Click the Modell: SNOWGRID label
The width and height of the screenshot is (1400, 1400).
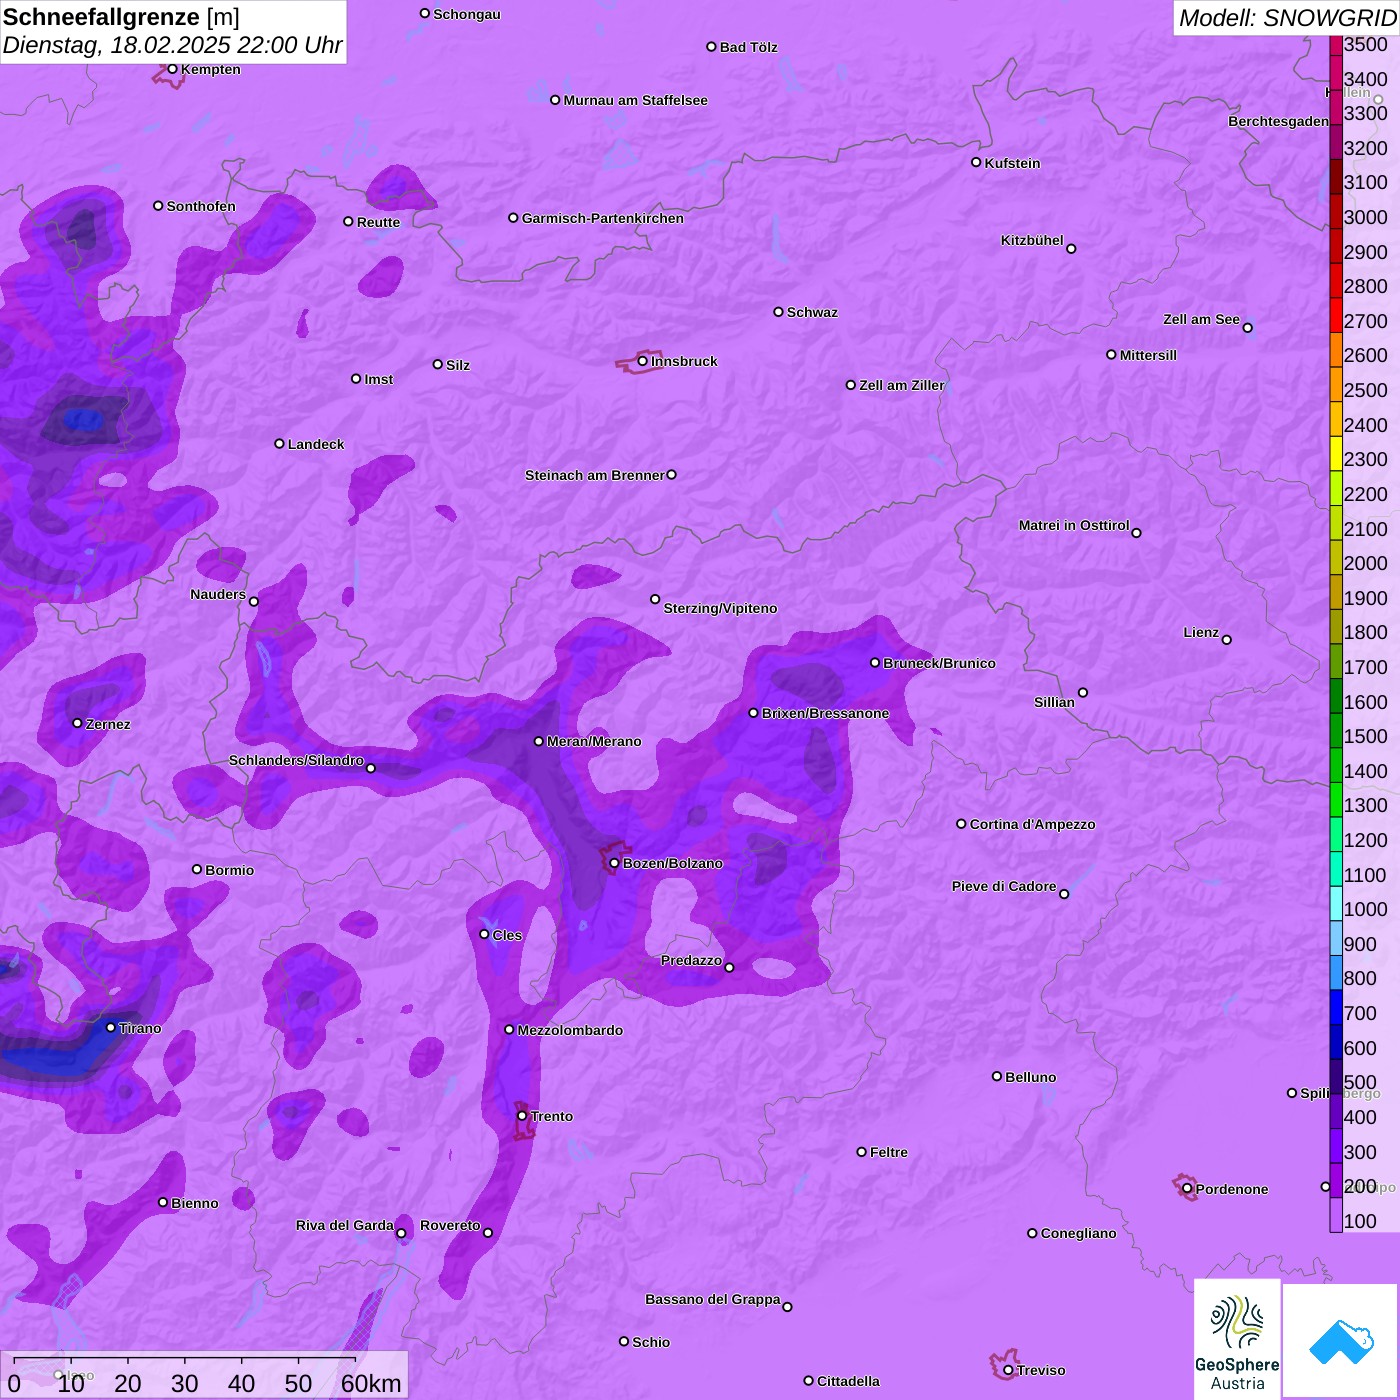[1286, 18]
